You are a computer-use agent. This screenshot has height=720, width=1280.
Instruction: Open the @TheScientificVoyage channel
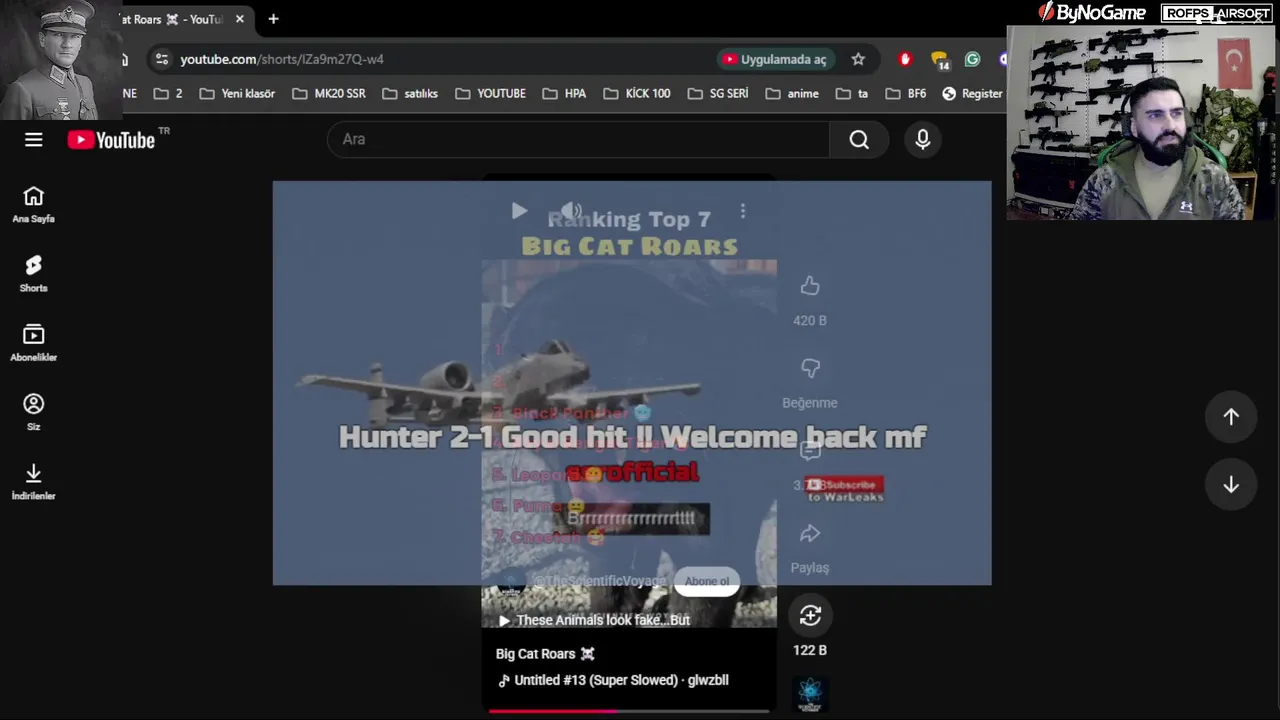point(598,581)
